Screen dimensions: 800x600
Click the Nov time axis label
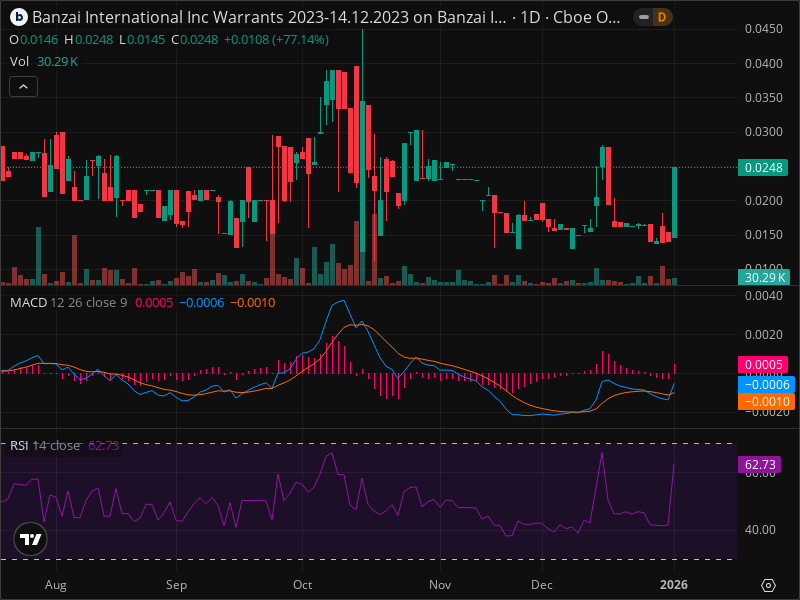pos(440,585)
